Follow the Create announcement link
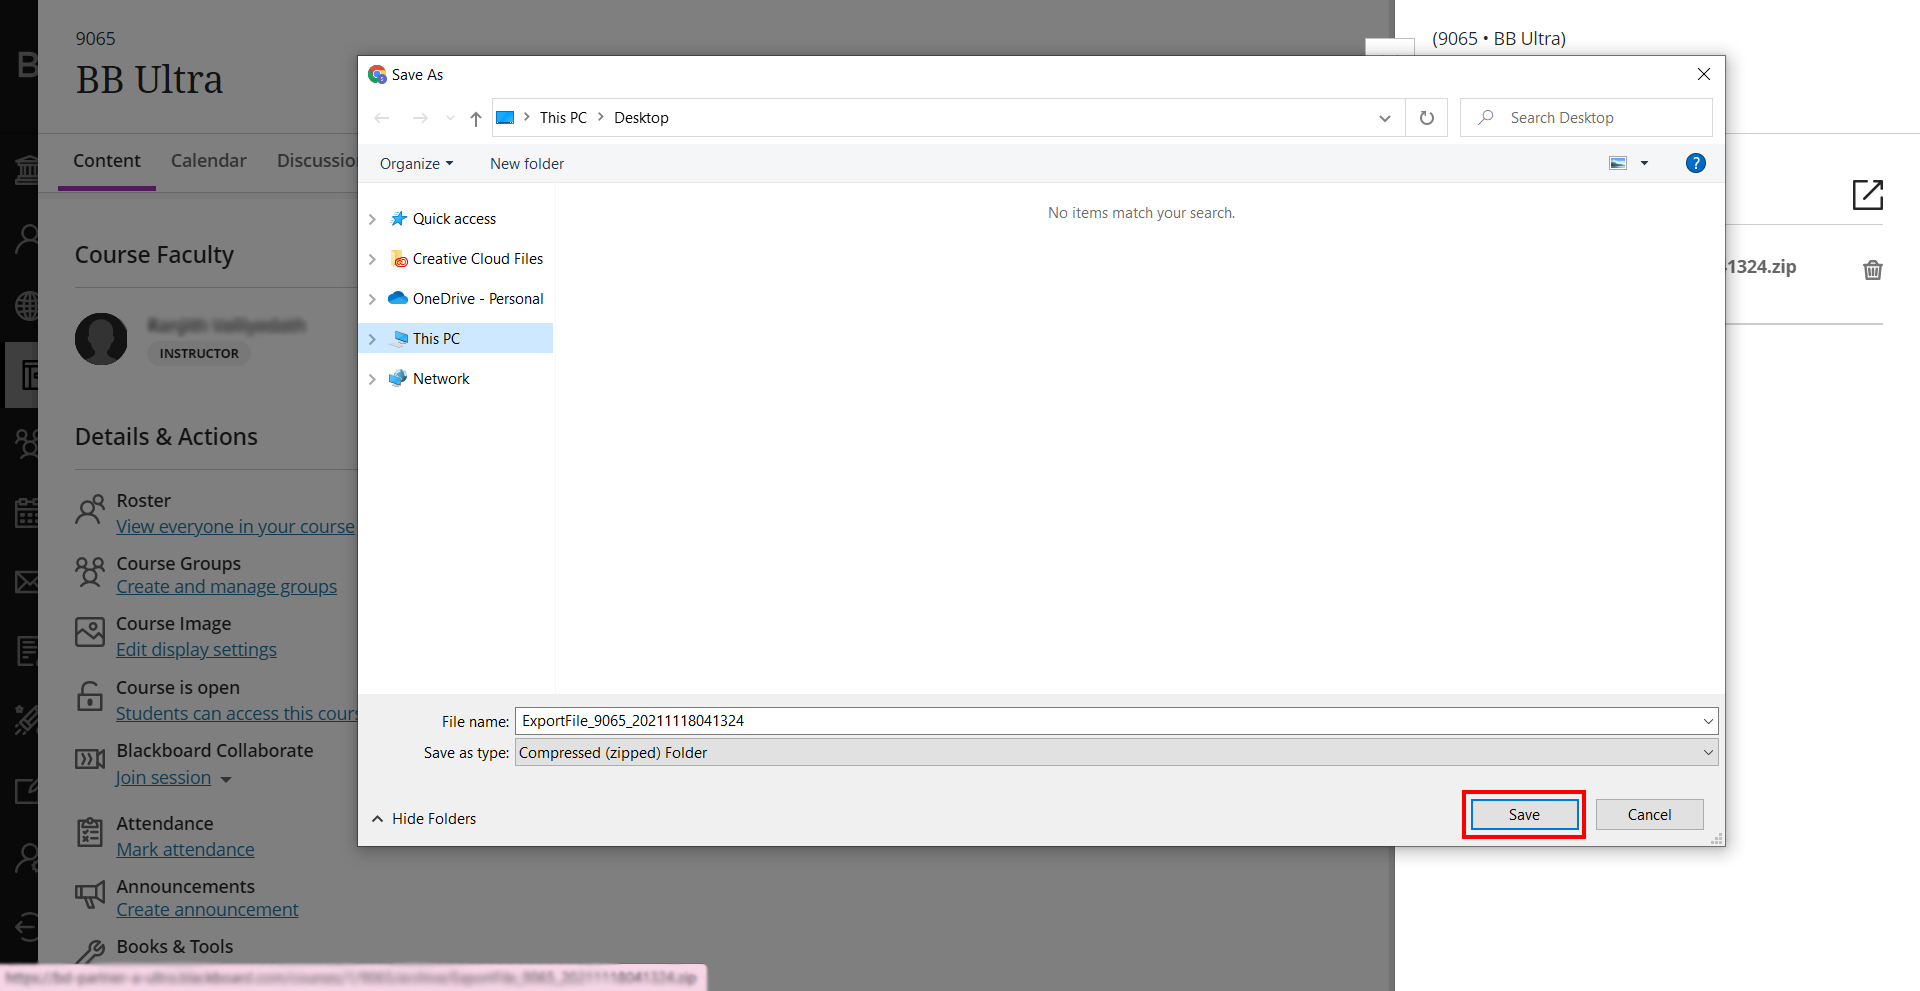 207,909
